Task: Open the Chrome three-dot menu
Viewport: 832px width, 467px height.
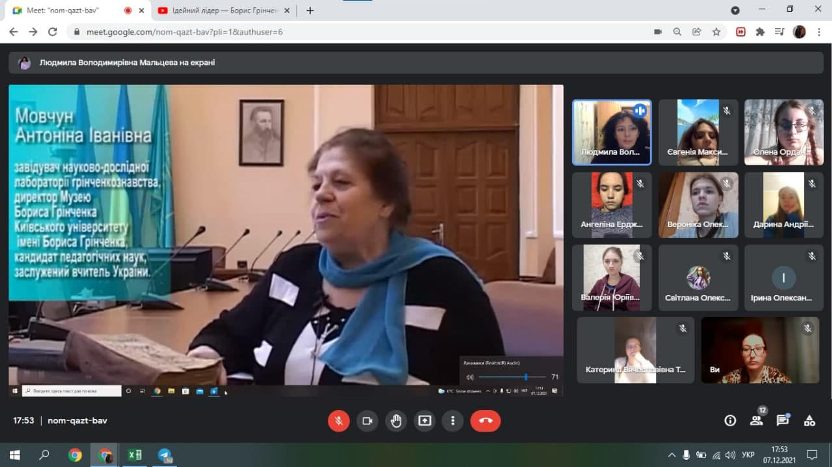Action: (819, 32)
